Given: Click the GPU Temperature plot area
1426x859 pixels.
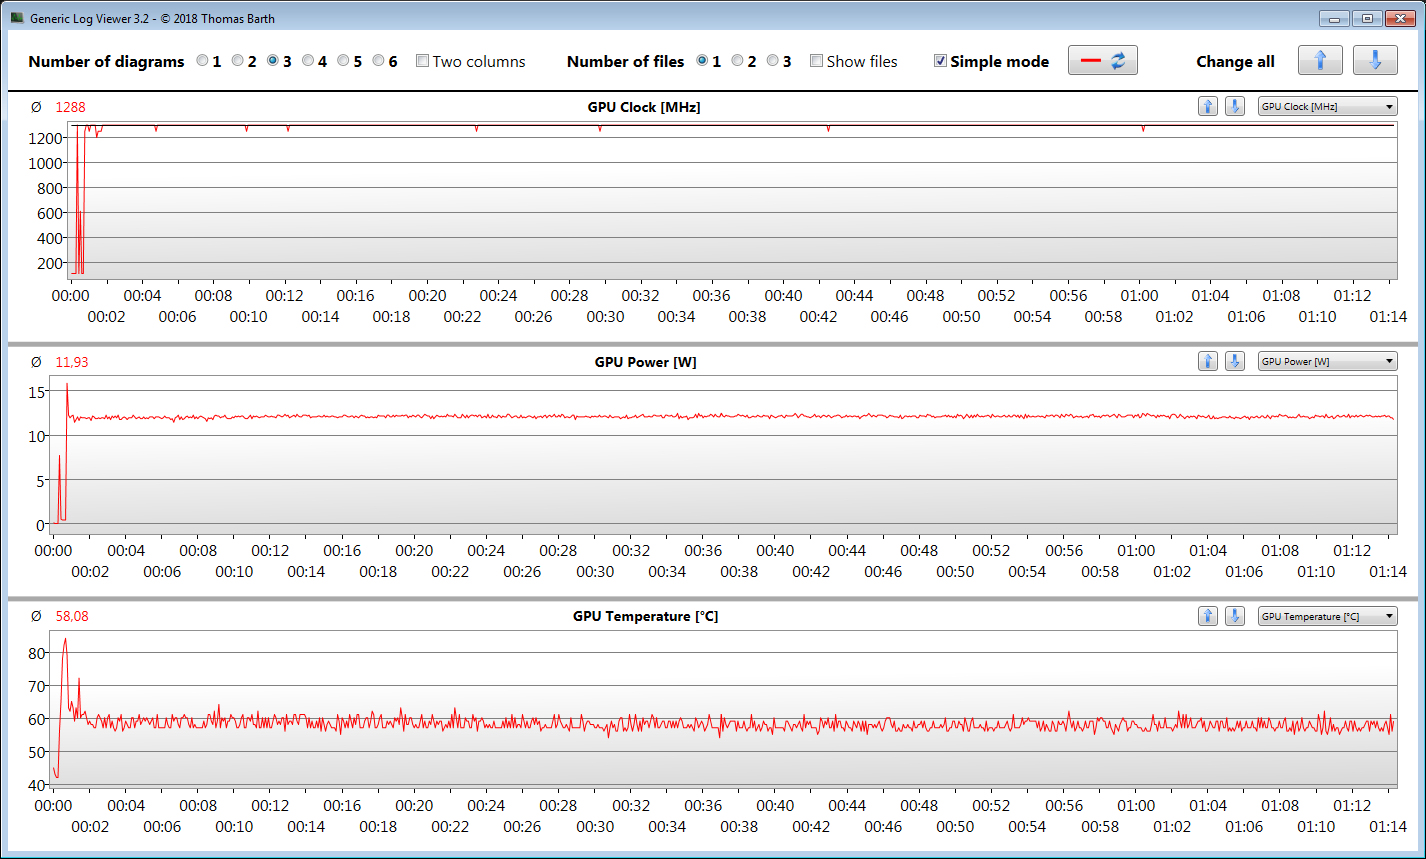Looking at the screenshot, I should [x=724, y=708].
